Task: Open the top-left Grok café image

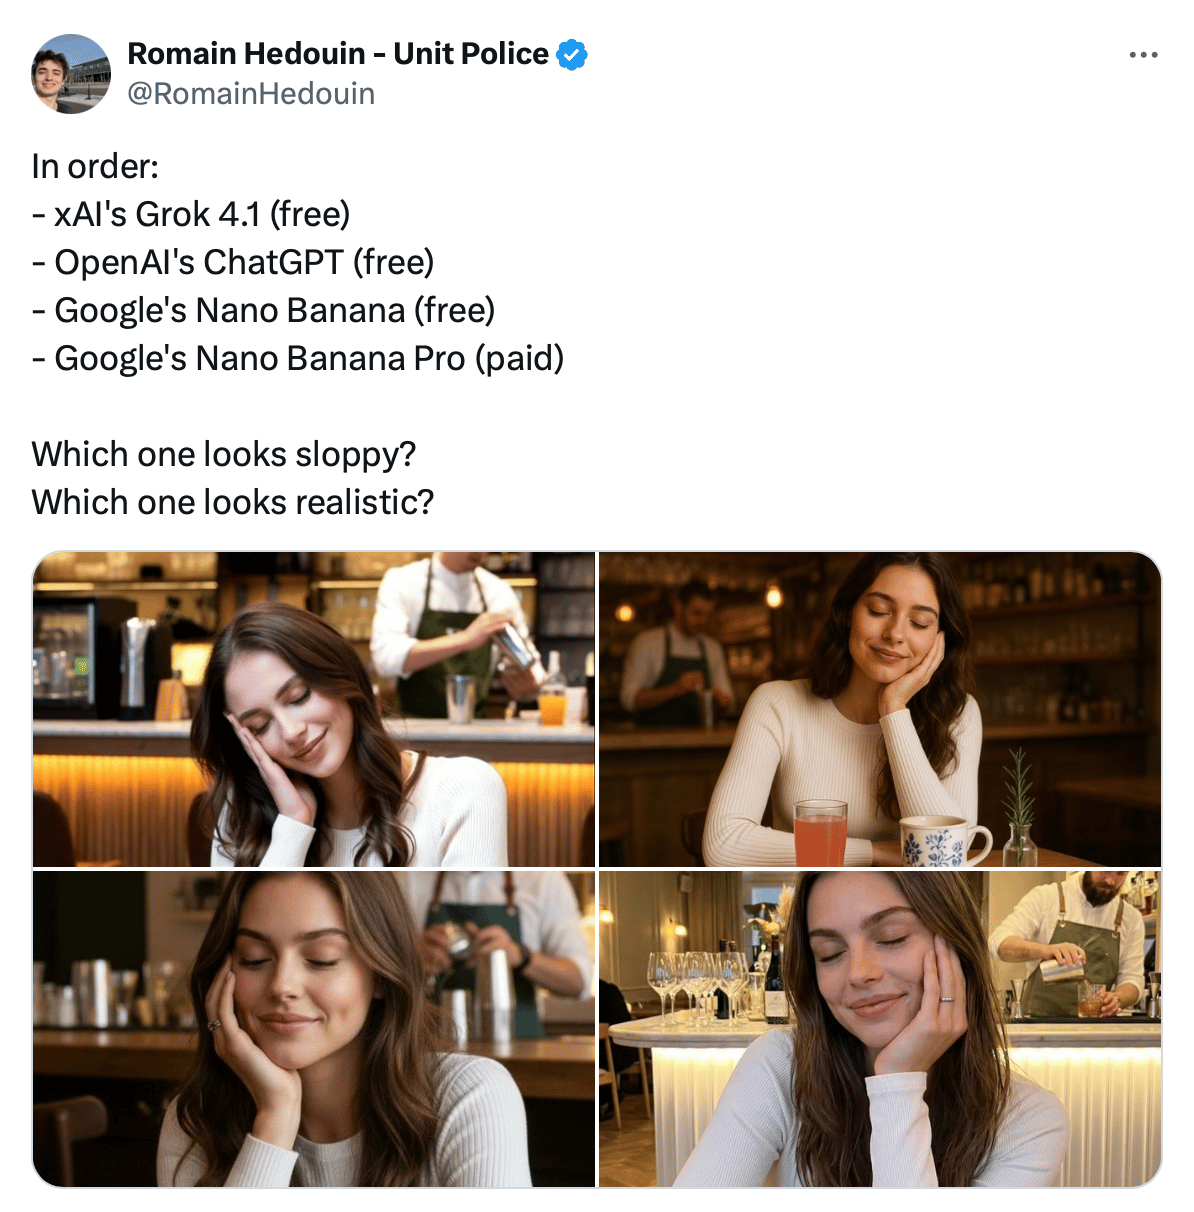Action: coord(314,709)
